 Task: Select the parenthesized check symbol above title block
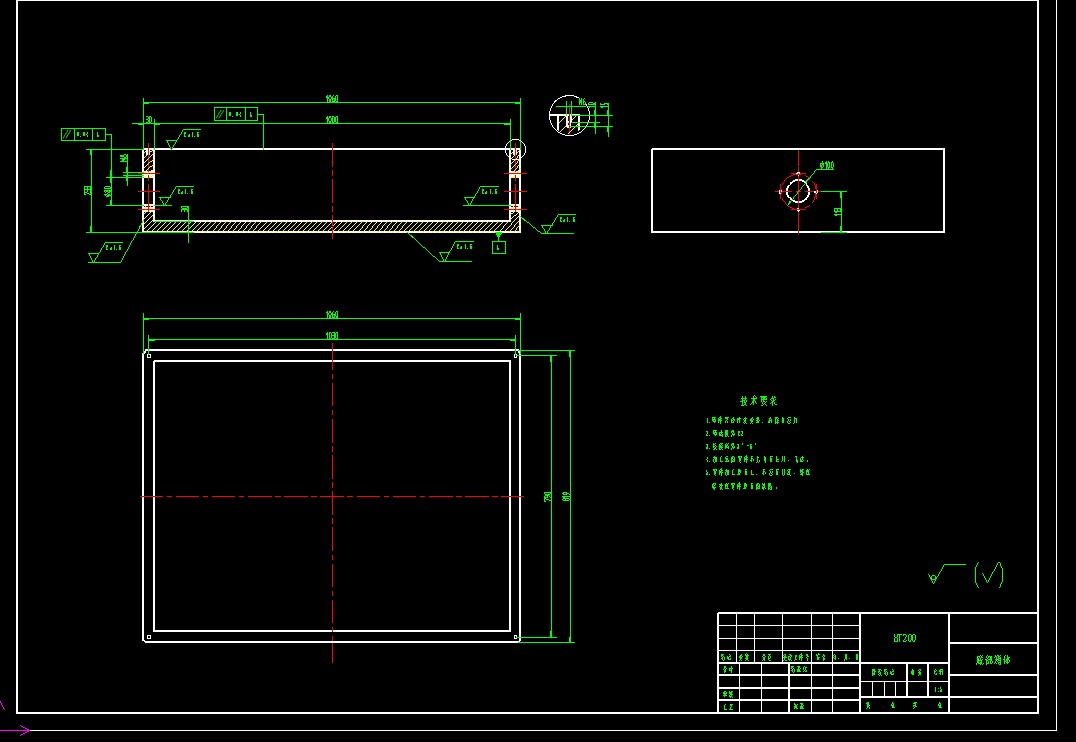(x=989, y=575)
